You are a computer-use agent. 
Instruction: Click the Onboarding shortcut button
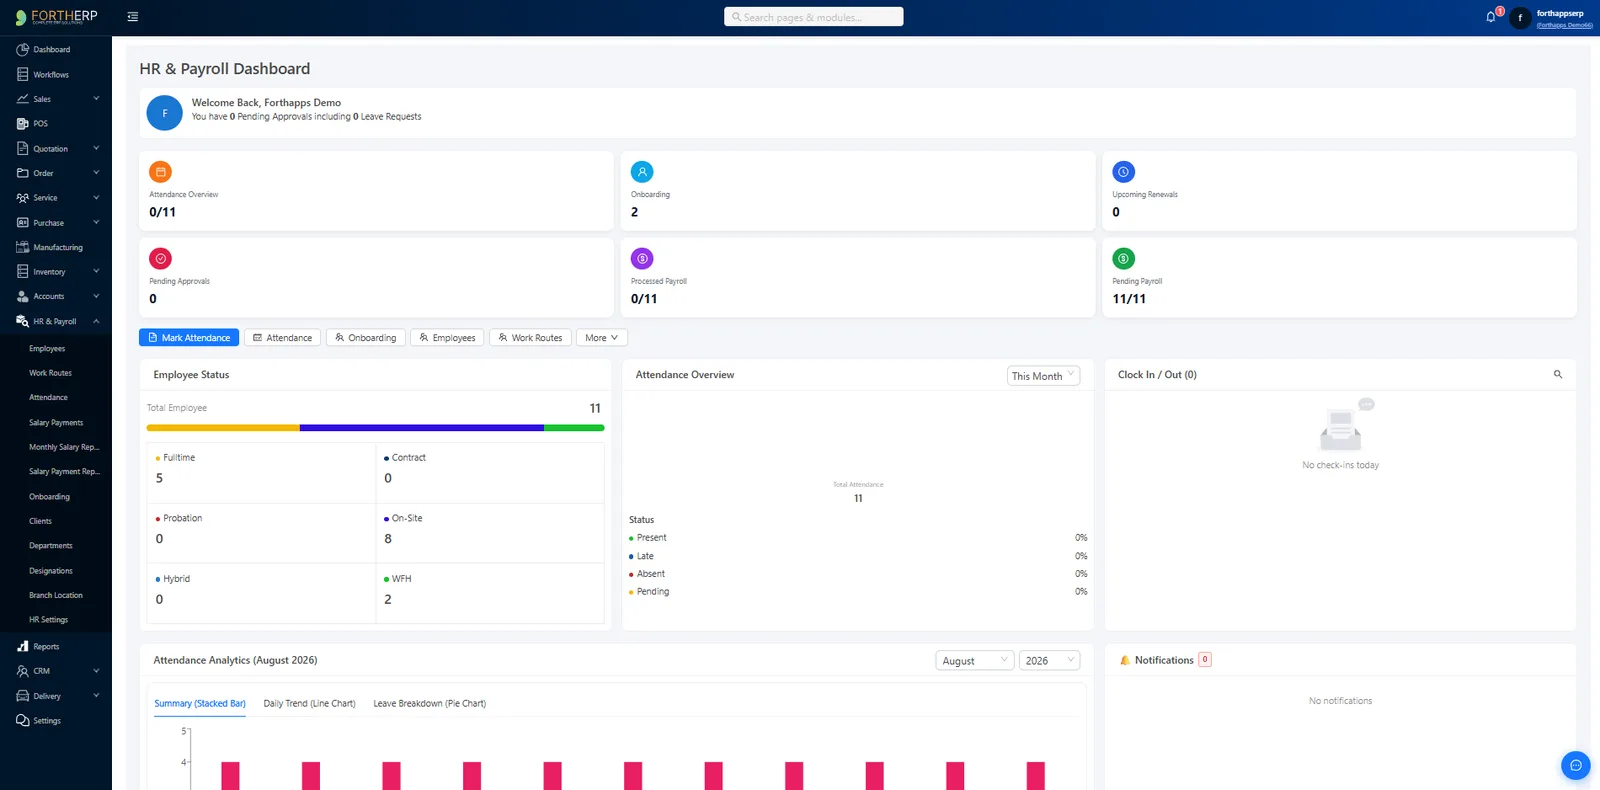coord(366,338)
